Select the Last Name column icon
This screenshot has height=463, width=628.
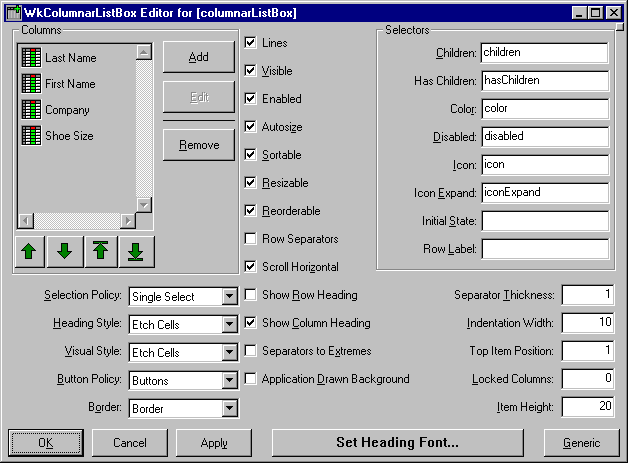click(x=31, y=58)
